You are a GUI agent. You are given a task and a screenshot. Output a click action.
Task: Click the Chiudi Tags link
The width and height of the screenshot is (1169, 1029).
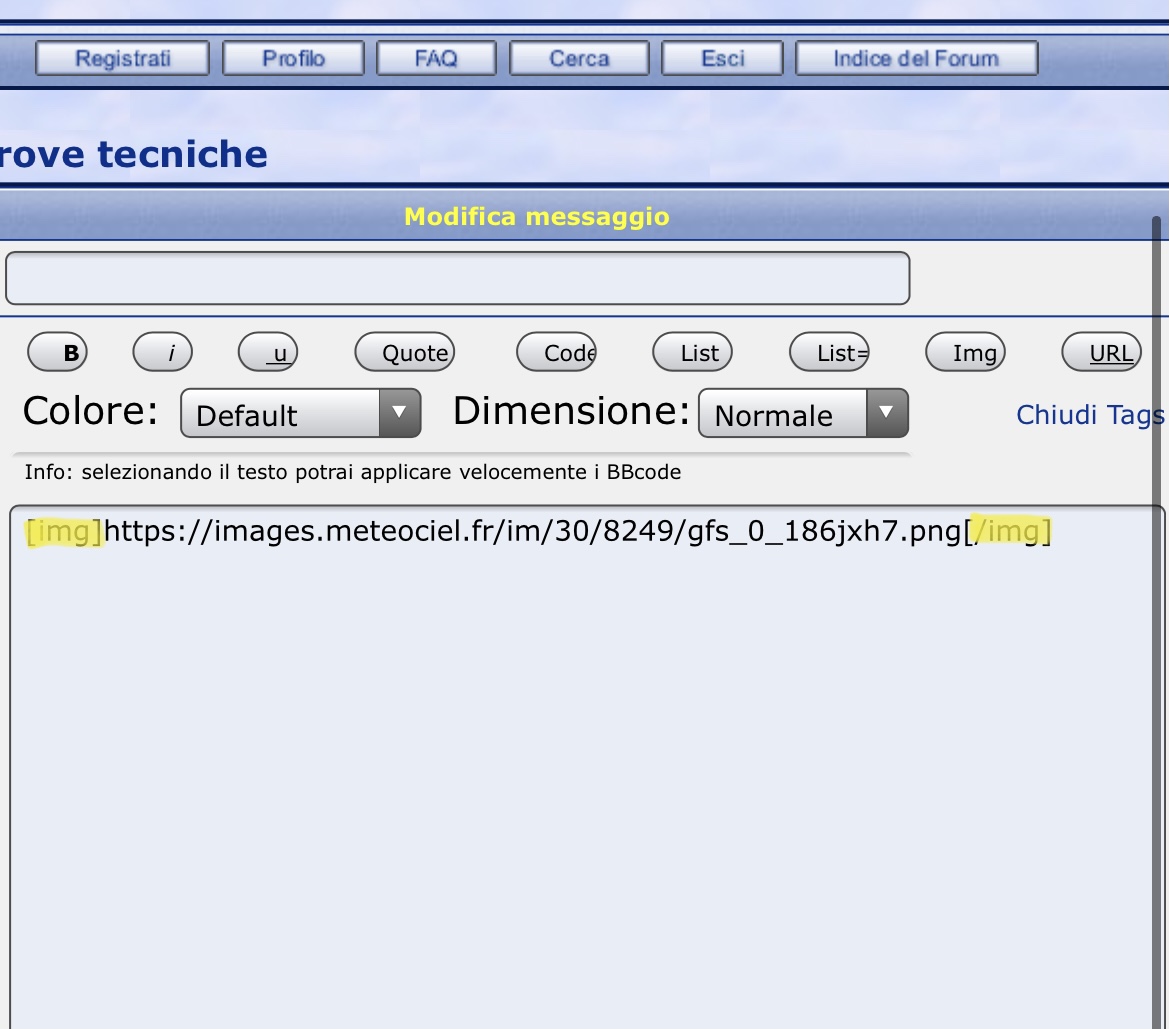click(1091, 415)
